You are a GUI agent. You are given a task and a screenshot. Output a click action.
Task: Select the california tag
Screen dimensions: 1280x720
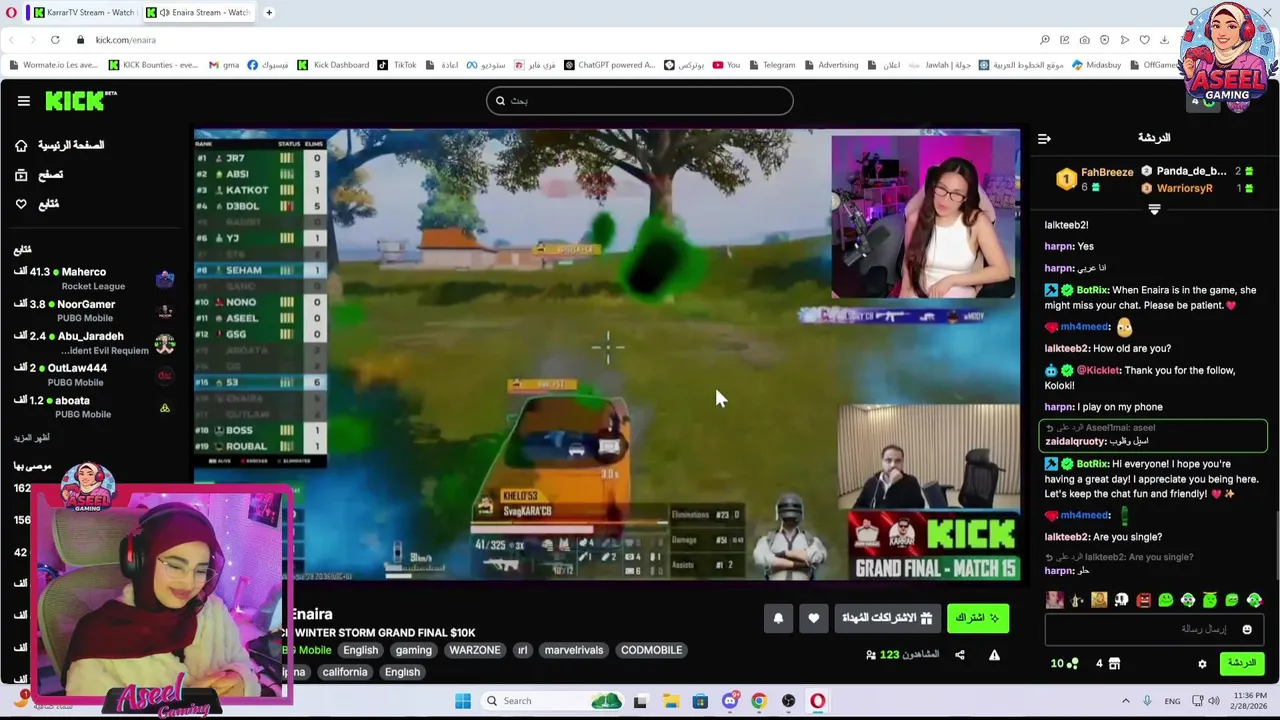coord(345,672)
